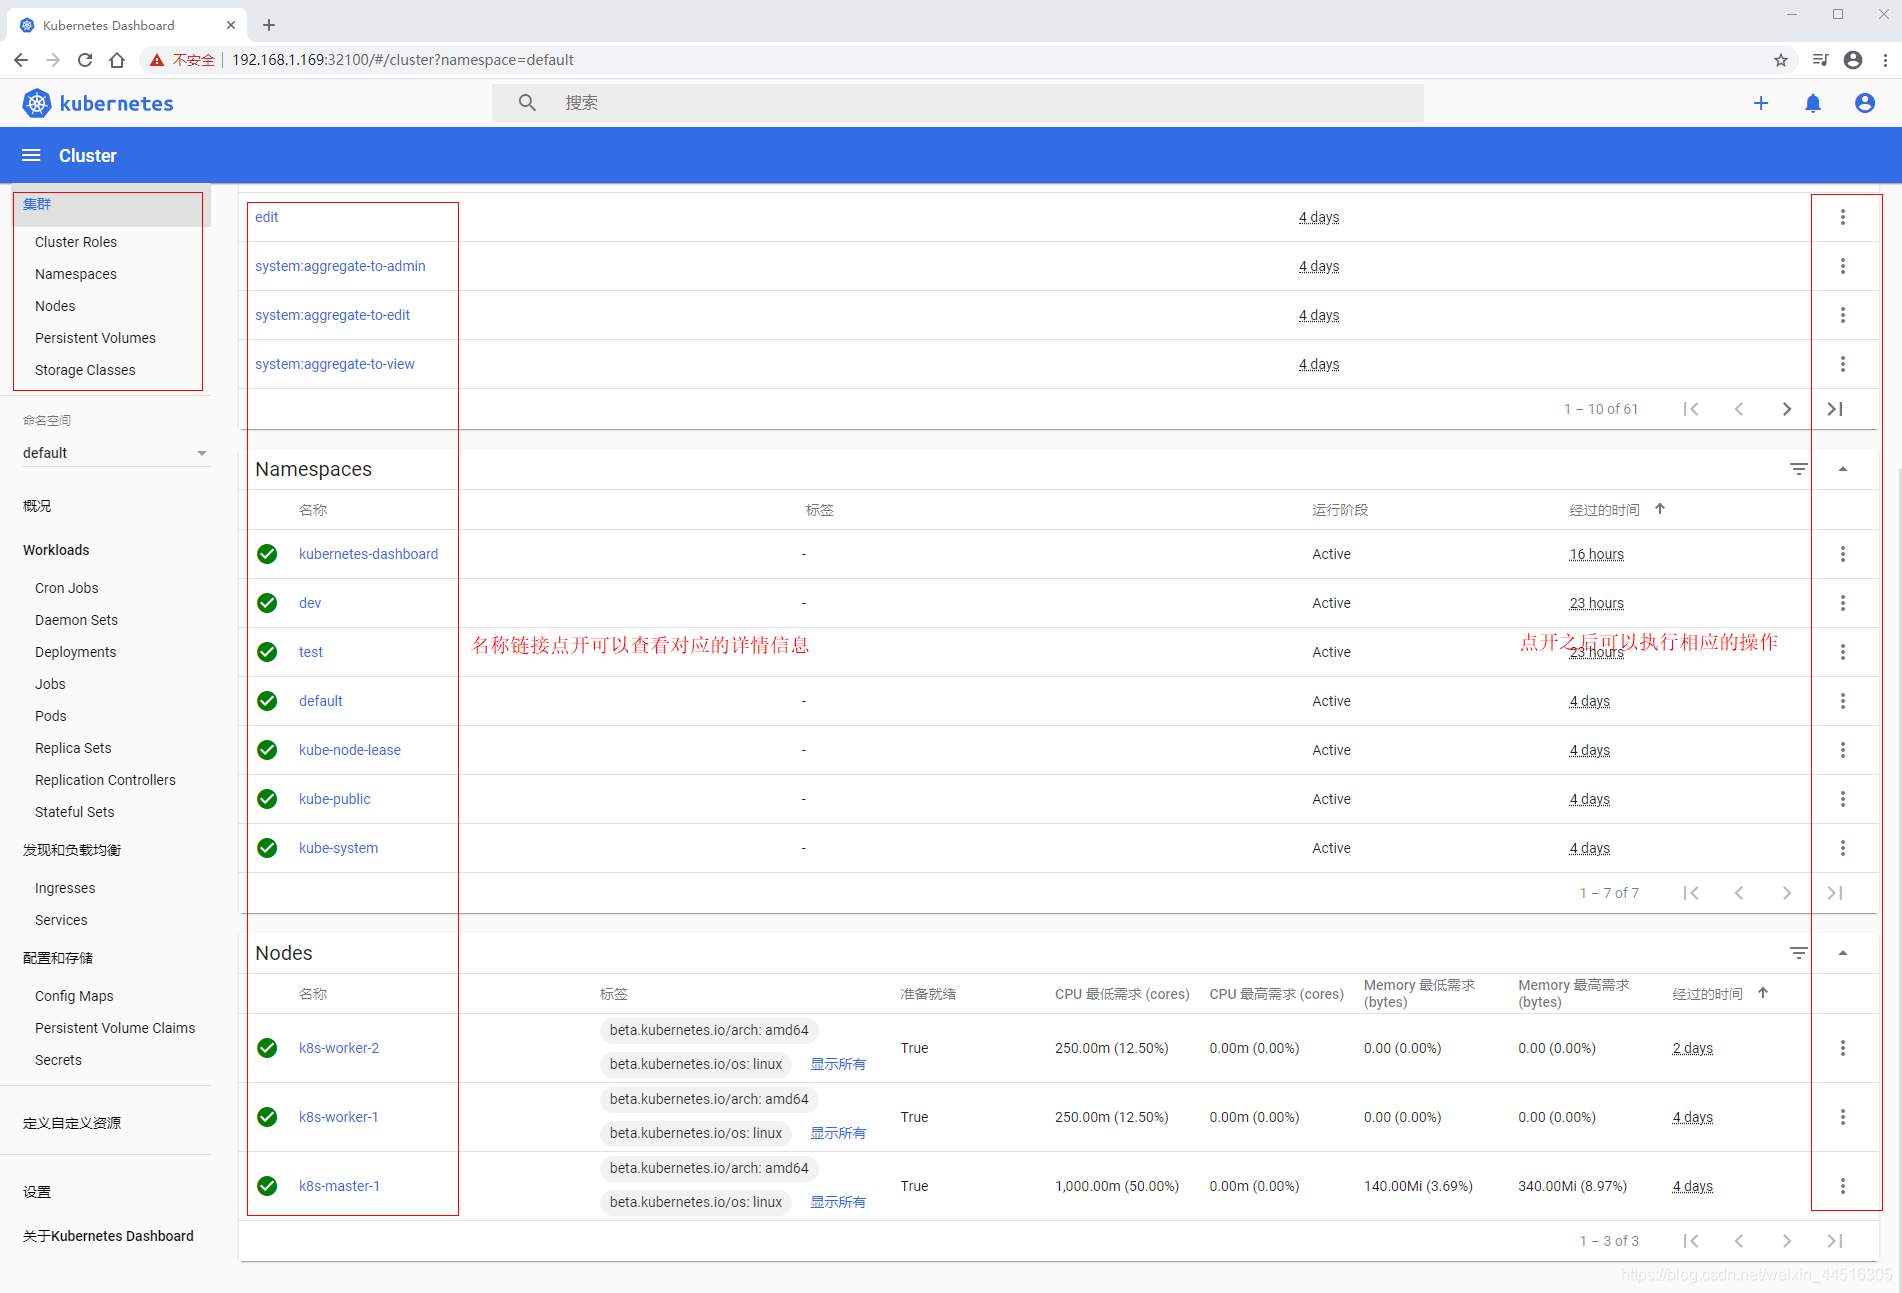The image size is (1902, 1293).
Task: Open the hamburger navigation menu
Action: [x=31, y=155]
